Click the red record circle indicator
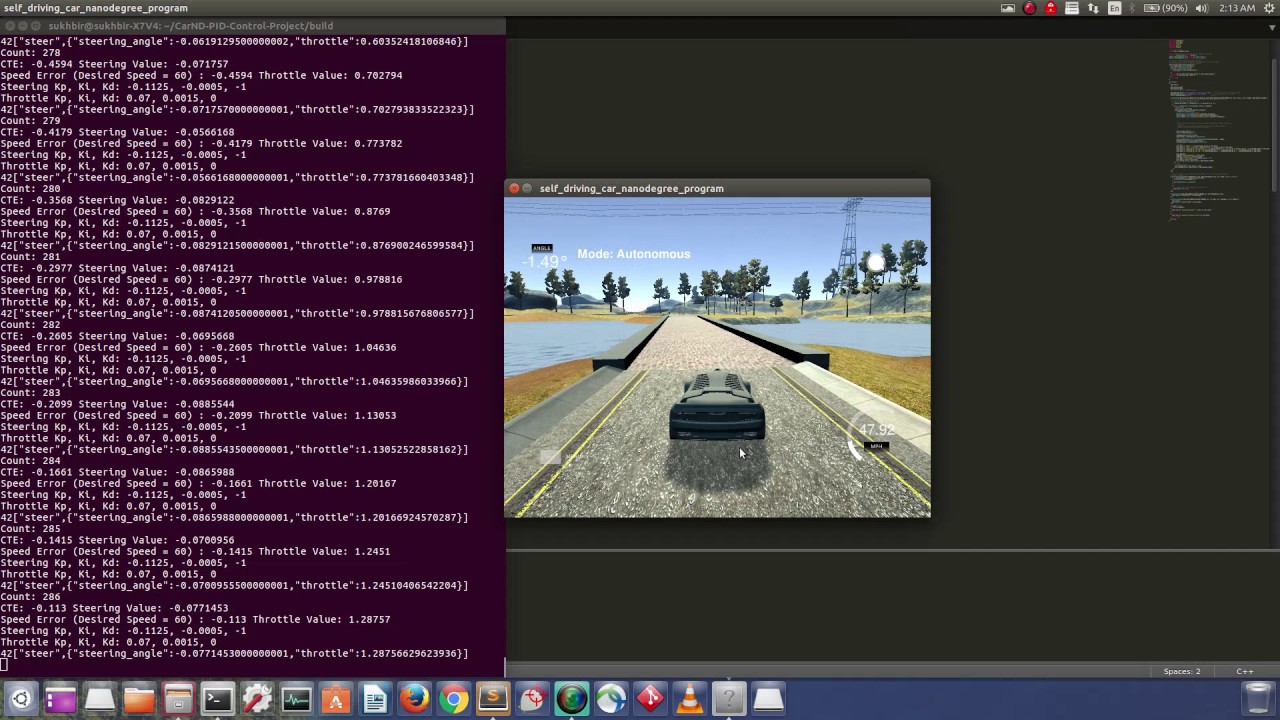 [1029, 8]
